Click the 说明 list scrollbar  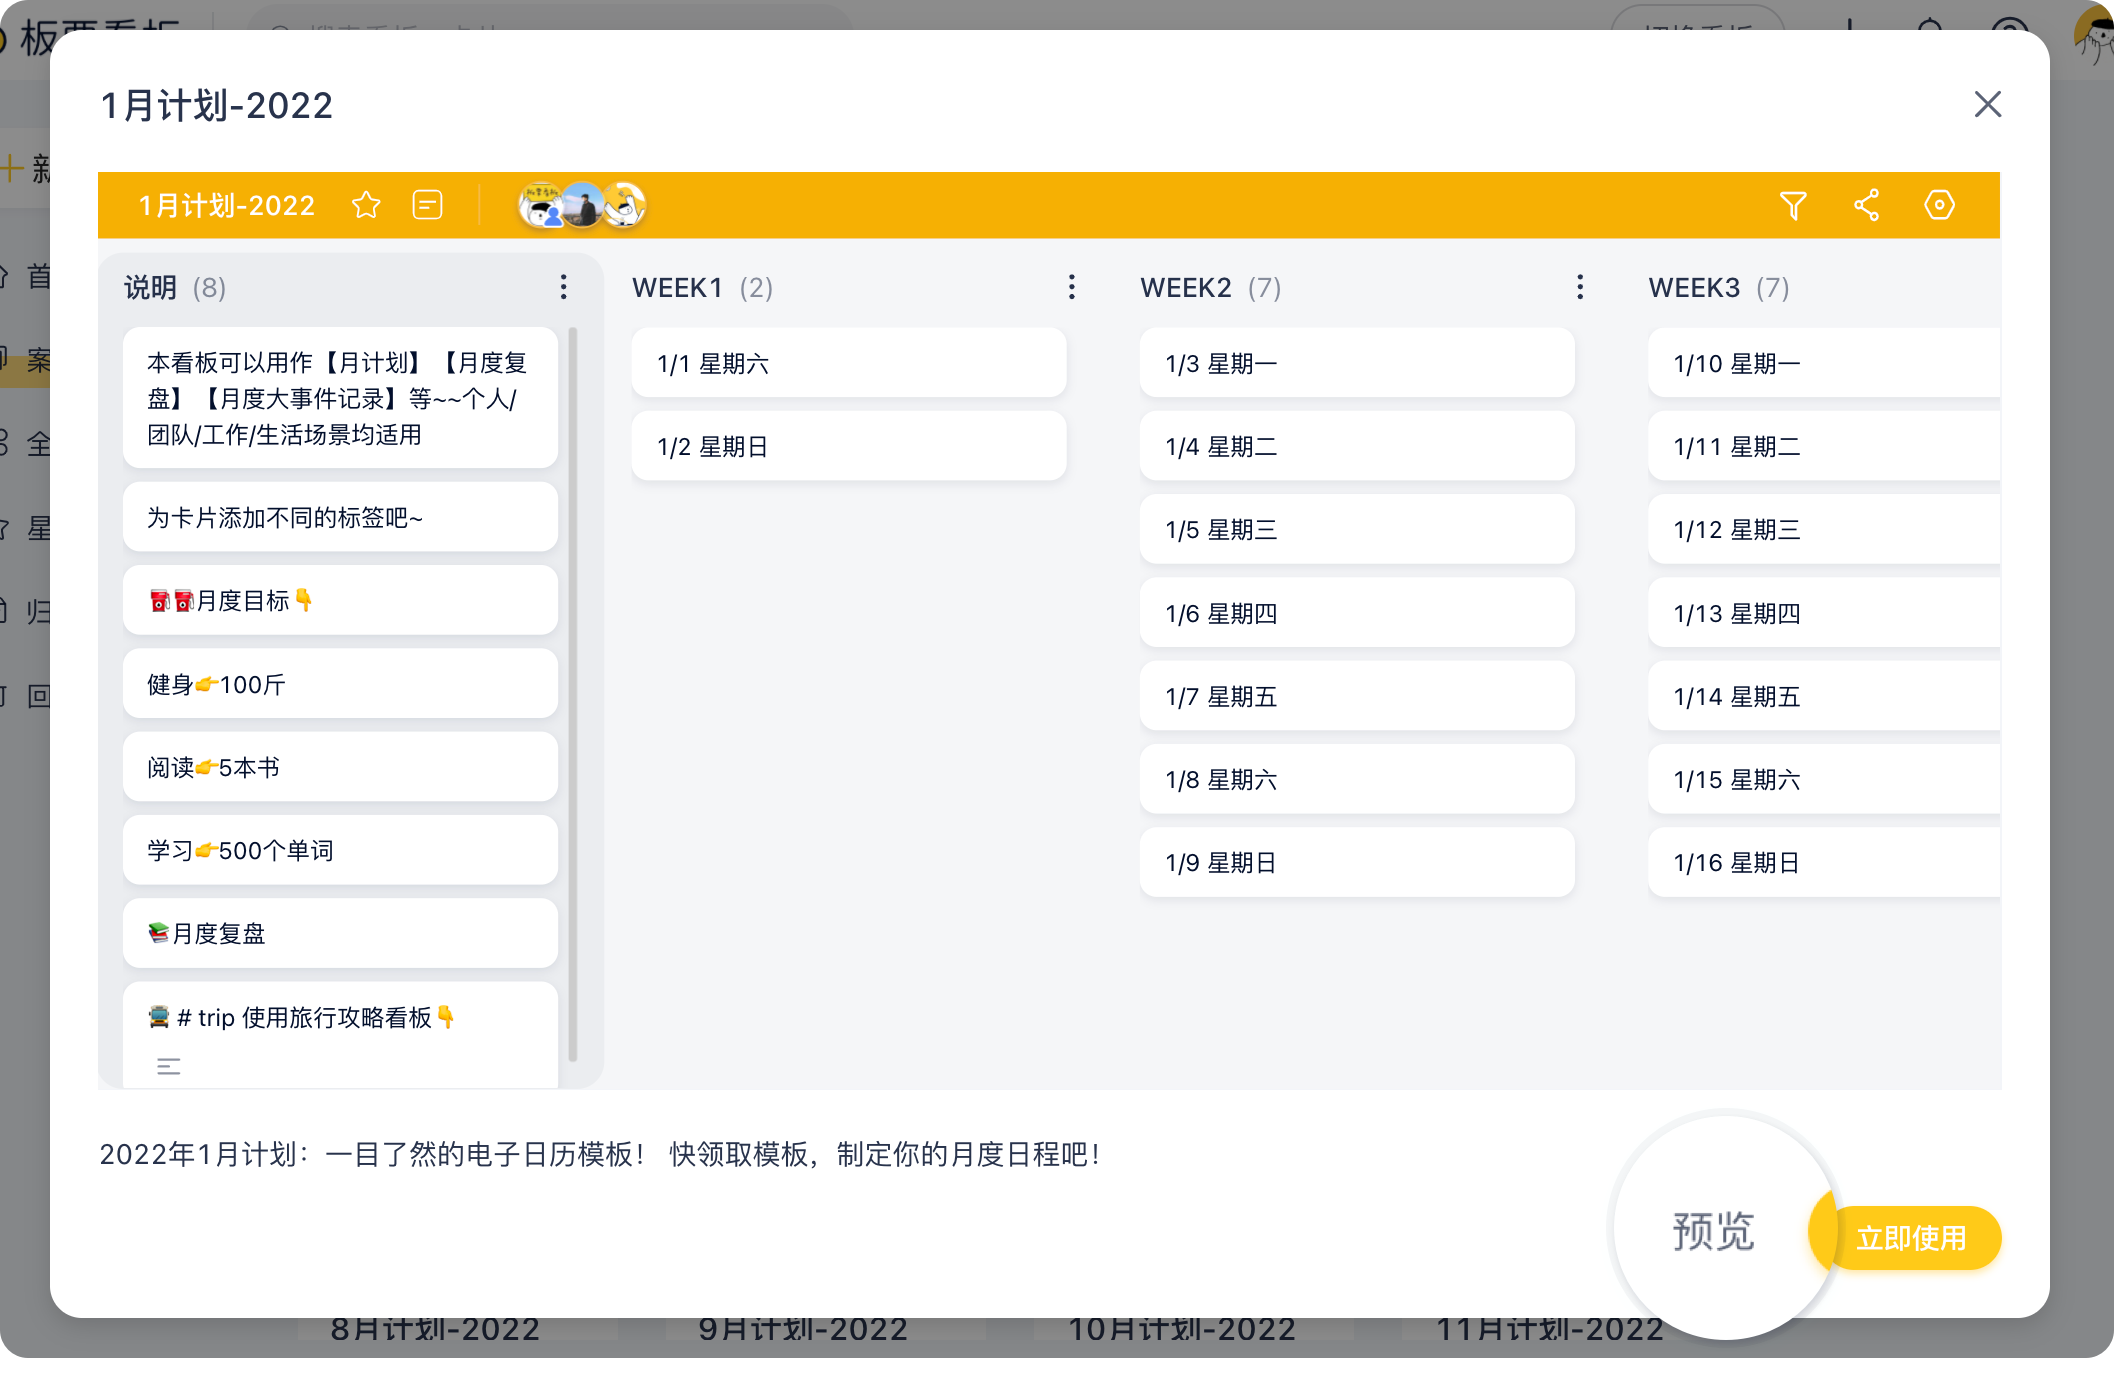(573, 693)
